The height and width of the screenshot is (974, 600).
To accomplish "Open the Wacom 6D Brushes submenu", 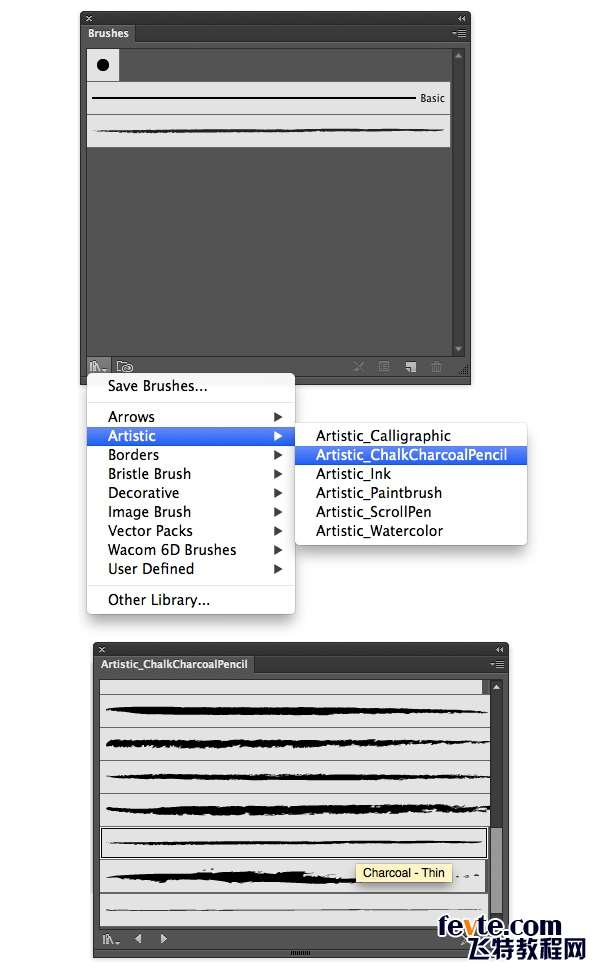I will tap(191, 550).
